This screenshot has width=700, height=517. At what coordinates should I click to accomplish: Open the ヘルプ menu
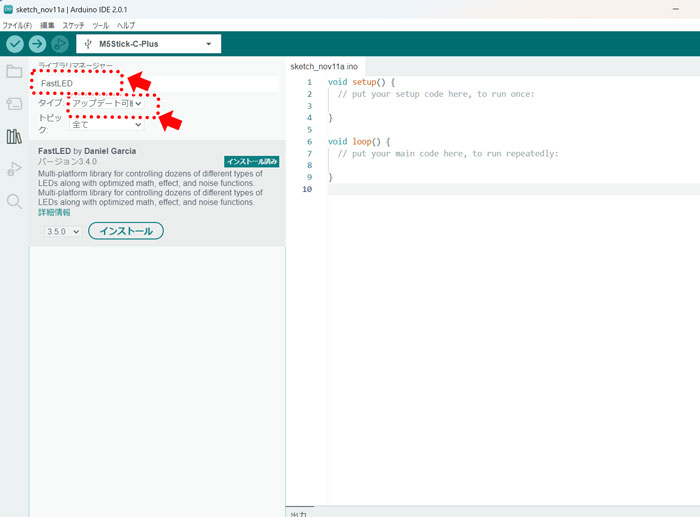[x=126, y=25]
